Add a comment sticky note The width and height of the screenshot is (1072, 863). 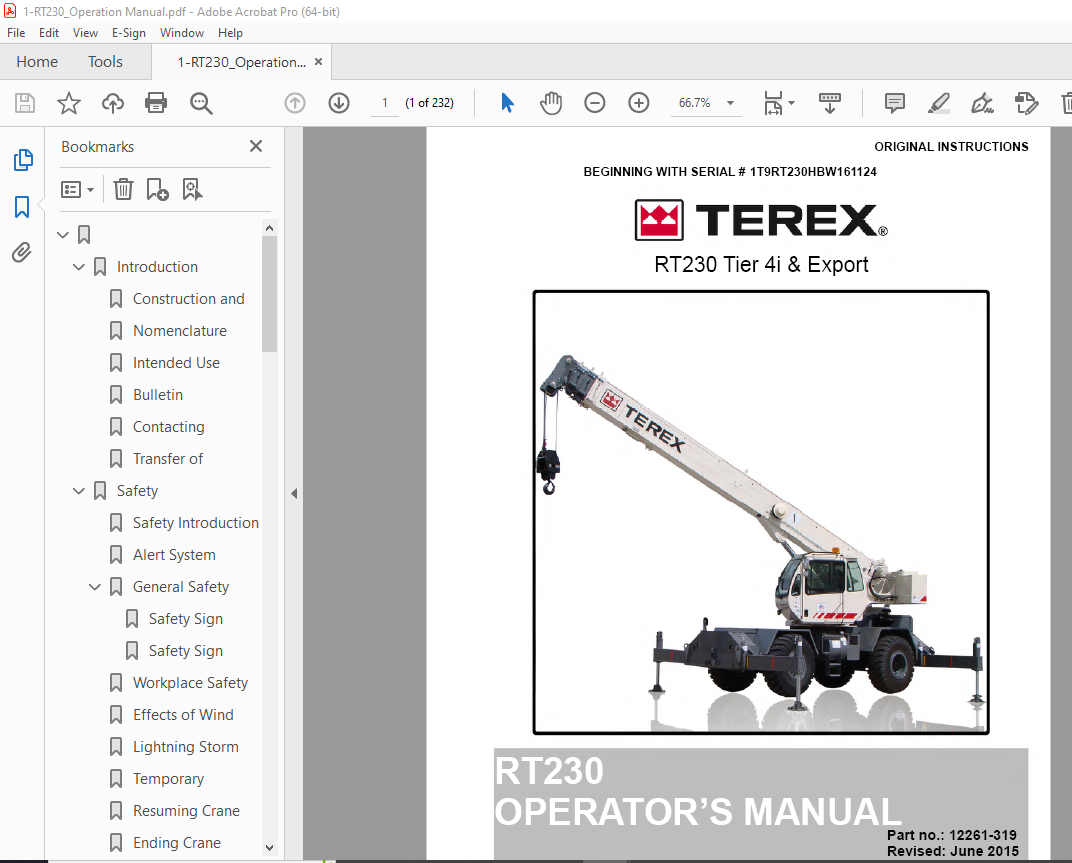894,103
